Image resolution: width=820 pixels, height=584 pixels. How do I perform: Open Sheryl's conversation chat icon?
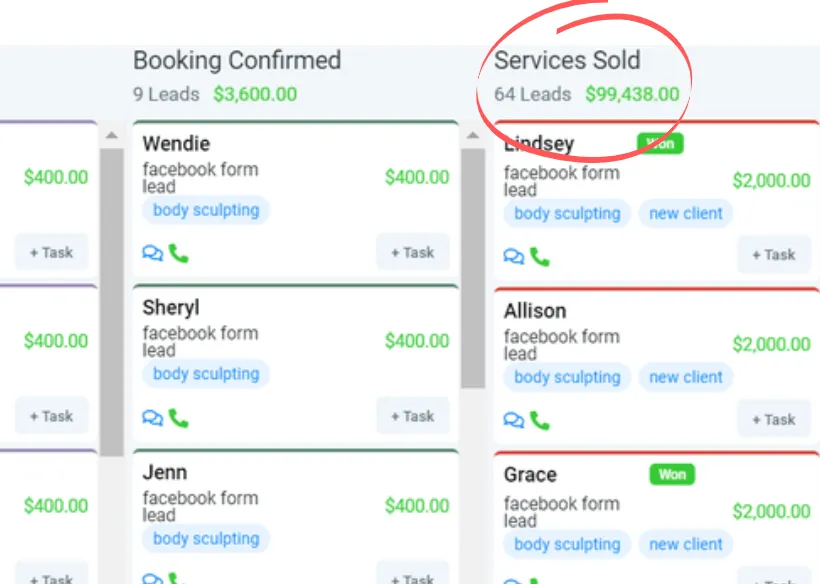click(153, 418)
